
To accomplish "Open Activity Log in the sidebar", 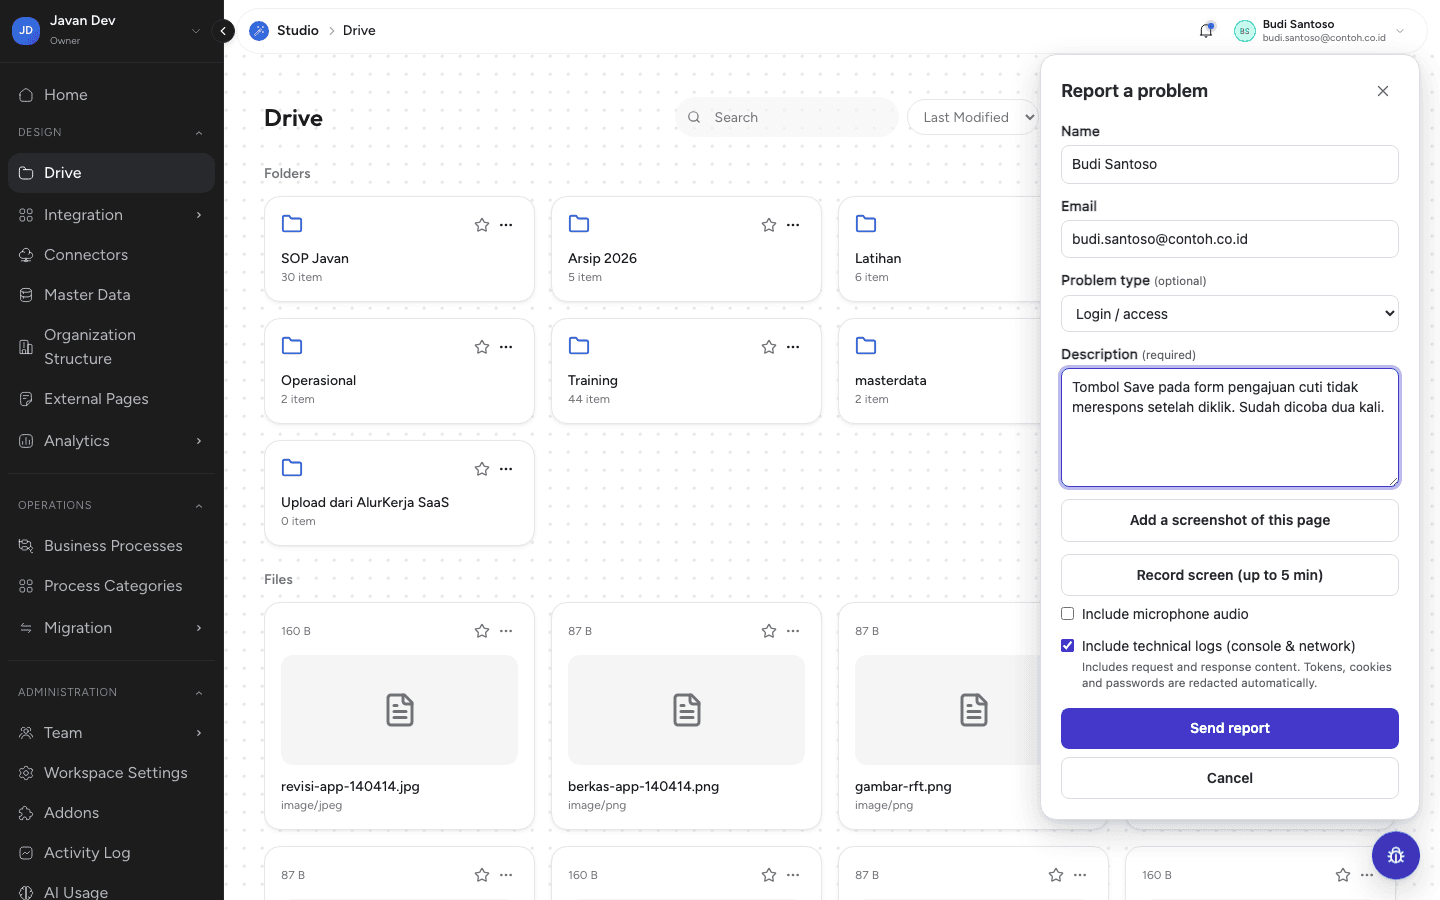I will click(111, 853).
